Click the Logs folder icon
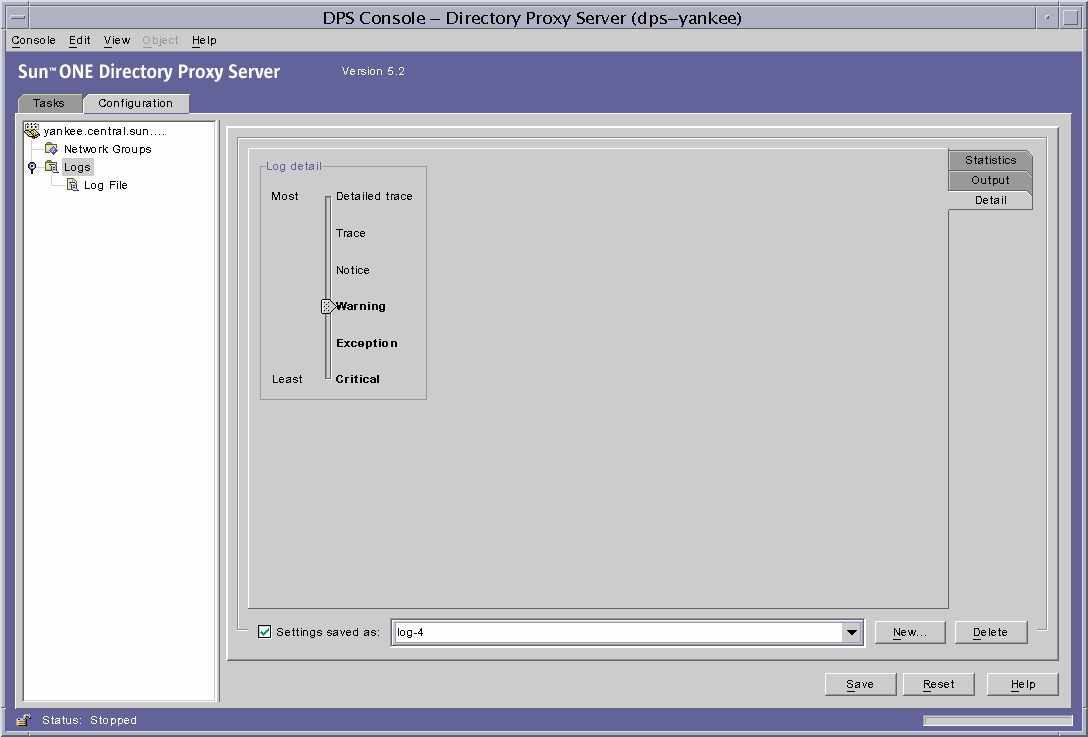The image size is (1088, 737). point(51,167)
